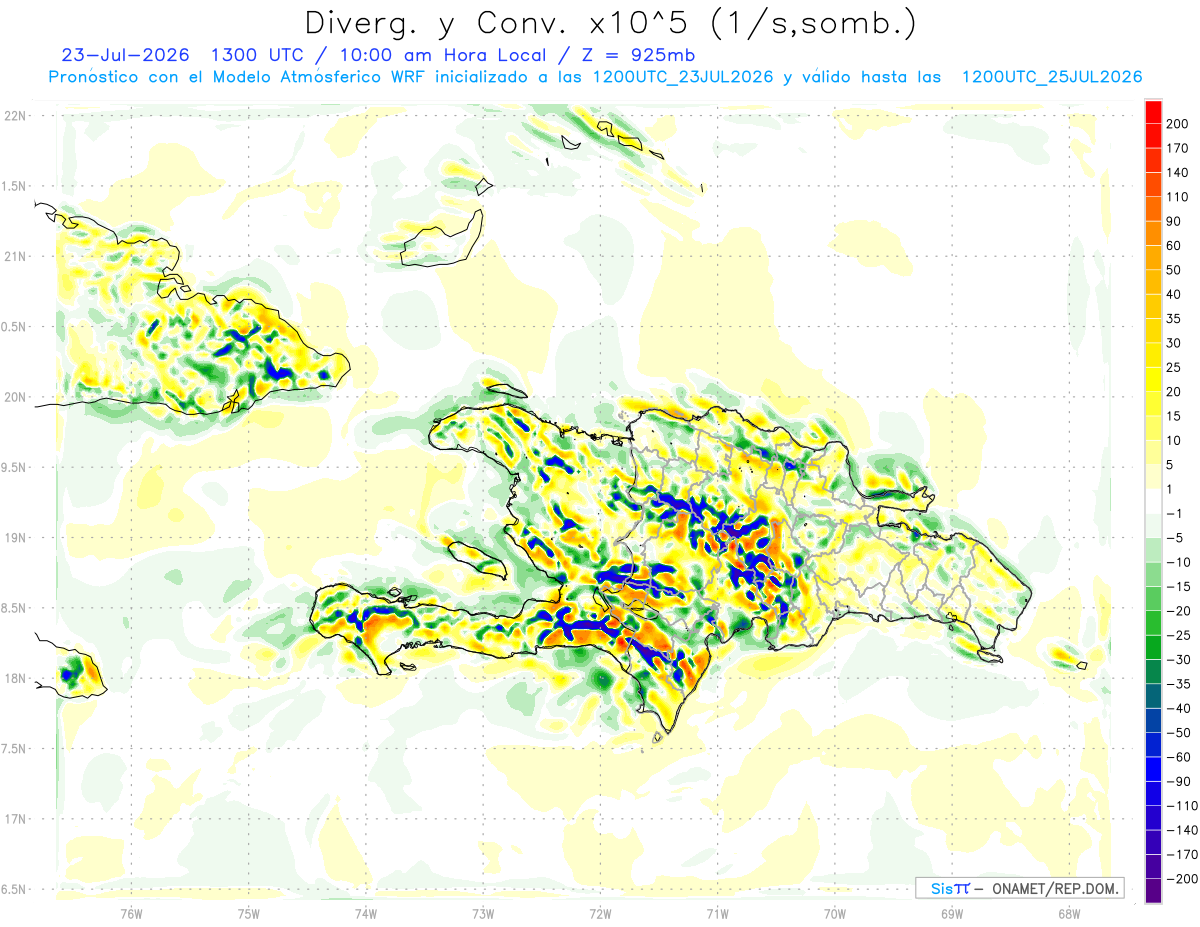Click the positive "40" color bar value

click(x=1175, y=294)
